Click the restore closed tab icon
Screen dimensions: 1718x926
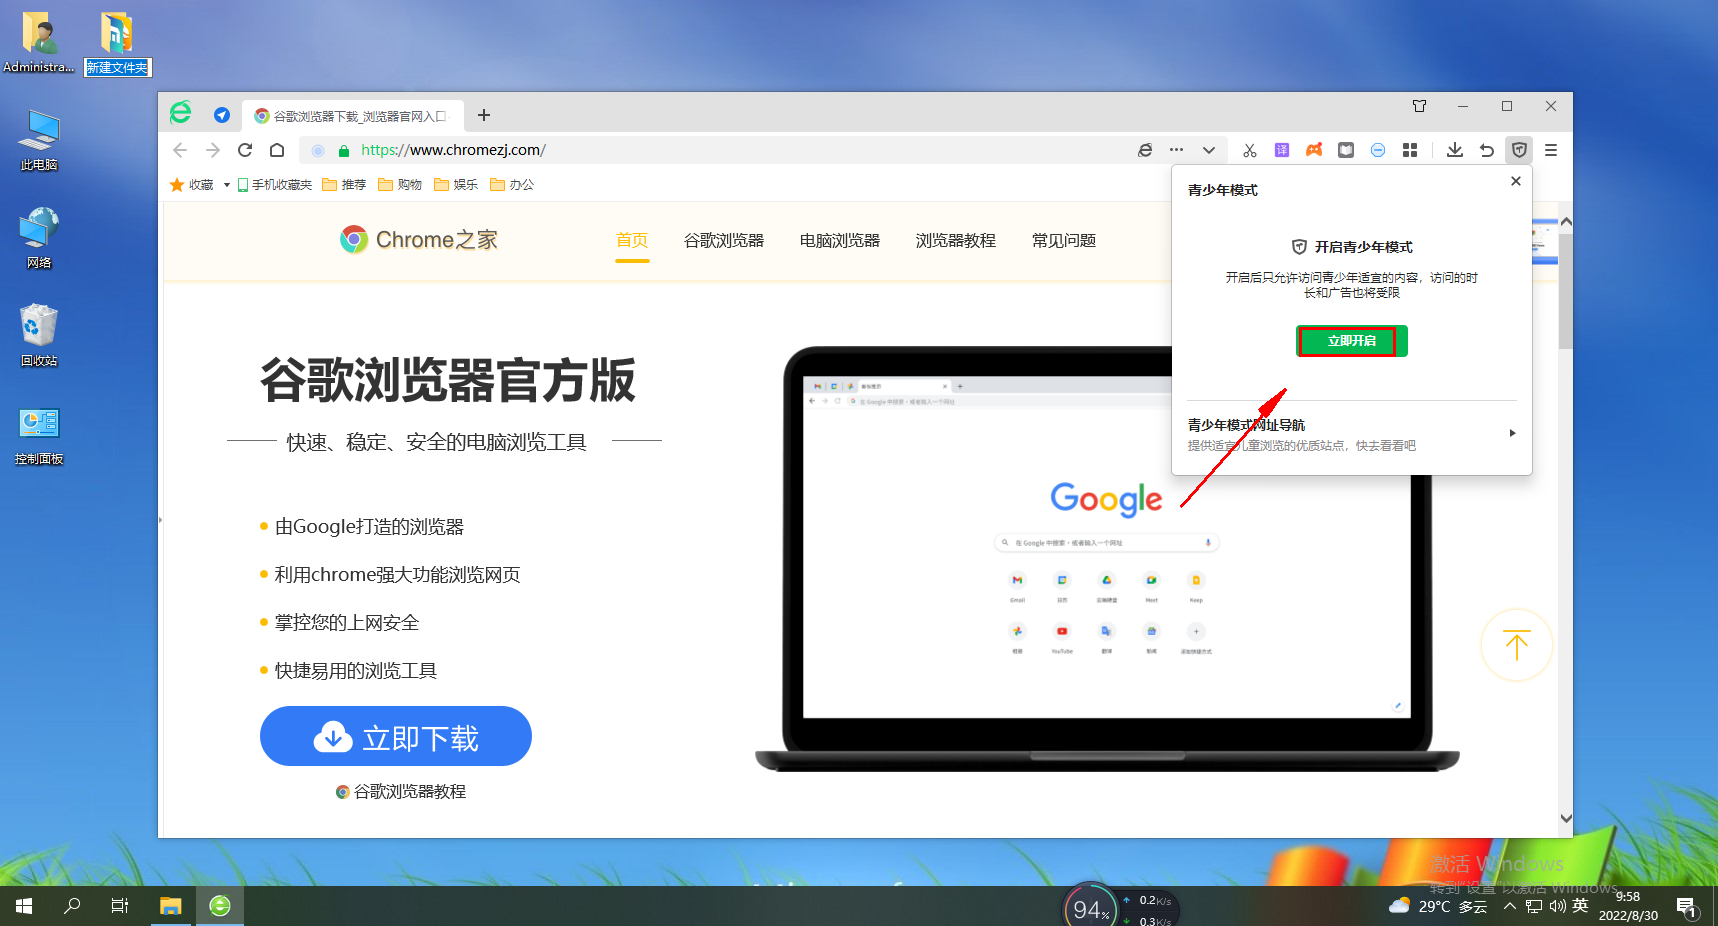point(1487,150)
